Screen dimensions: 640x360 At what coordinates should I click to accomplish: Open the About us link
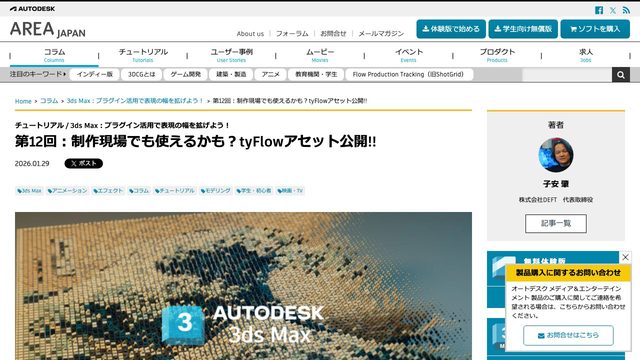tap(250, 33)
